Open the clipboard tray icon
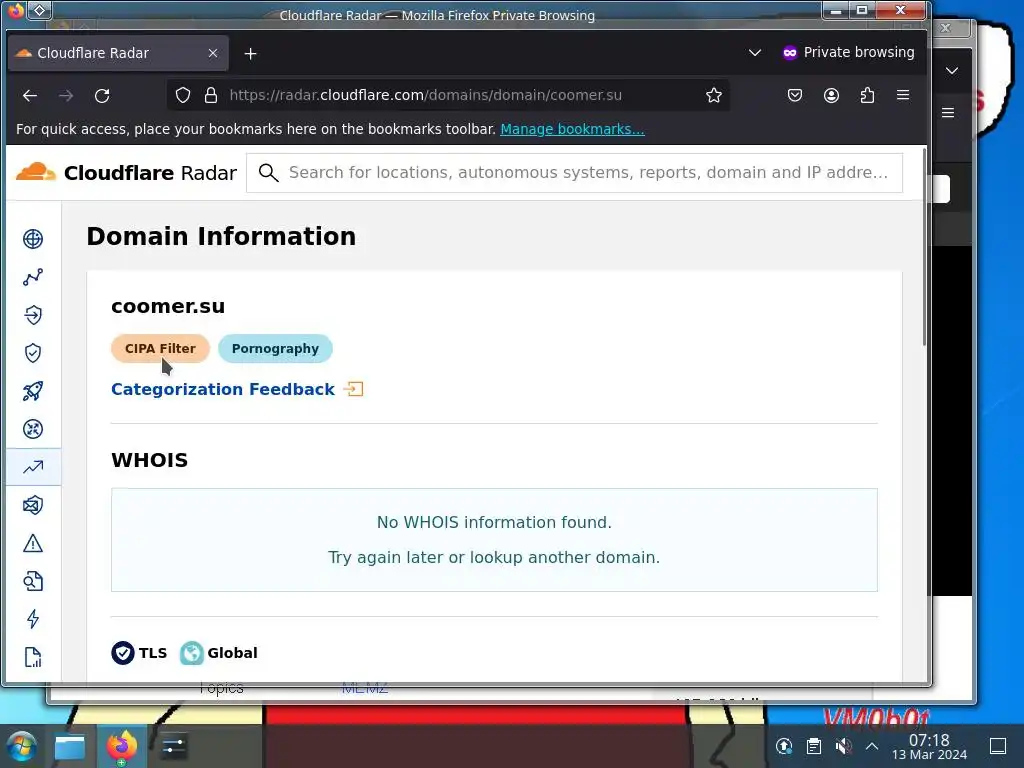This screenshot has width=1024, height=768. [x=814, y=746]
